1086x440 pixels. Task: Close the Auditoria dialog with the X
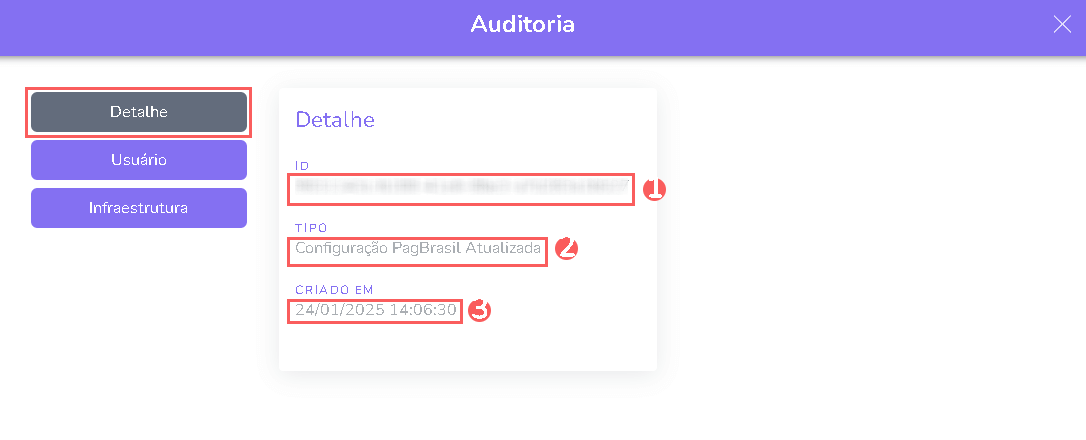click(1062, 25)
